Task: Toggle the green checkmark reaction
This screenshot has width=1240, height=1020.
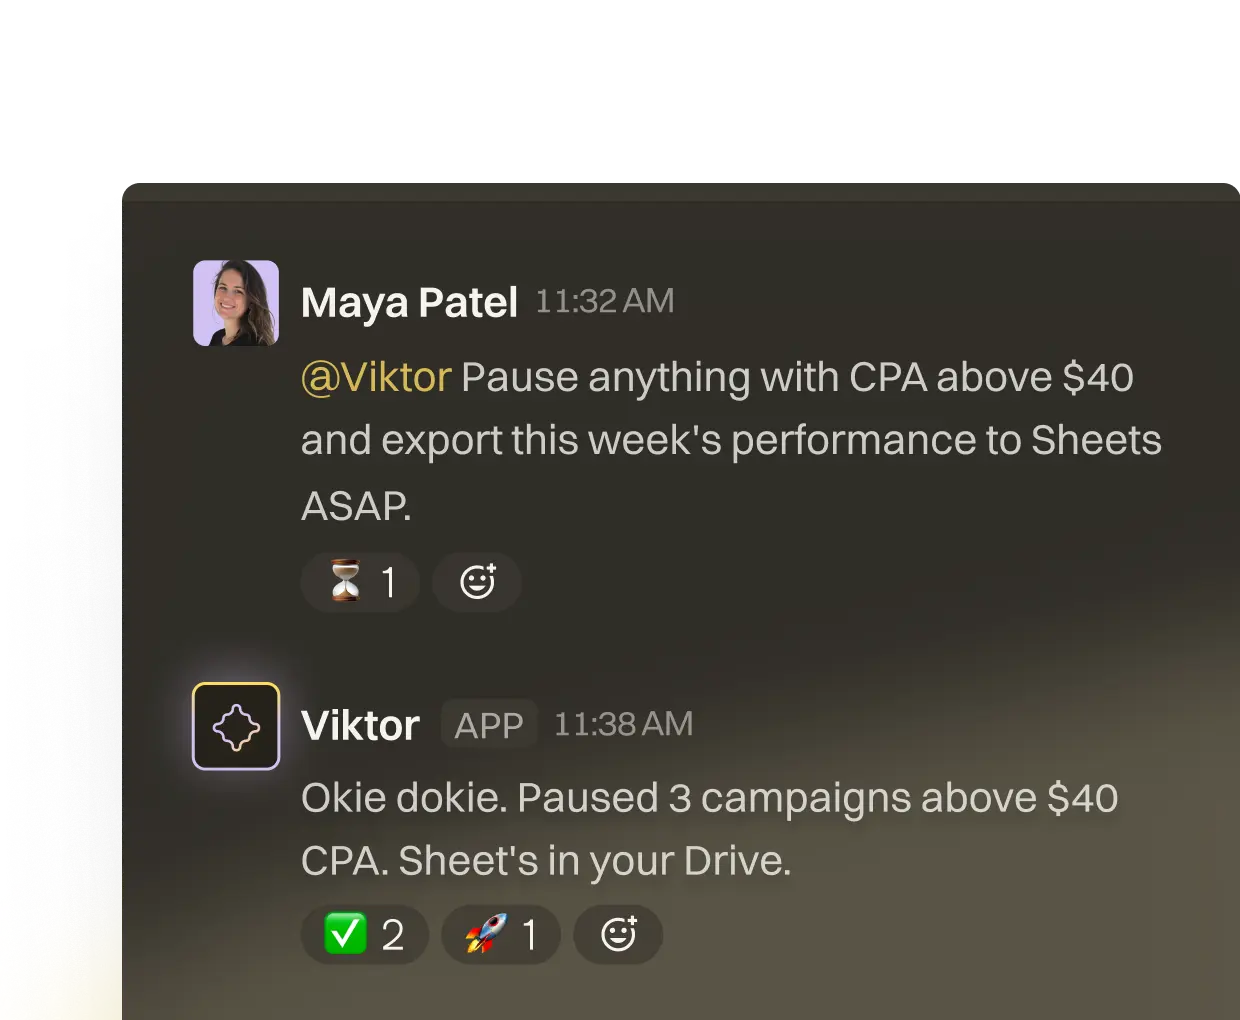Action: pos(365,935)
